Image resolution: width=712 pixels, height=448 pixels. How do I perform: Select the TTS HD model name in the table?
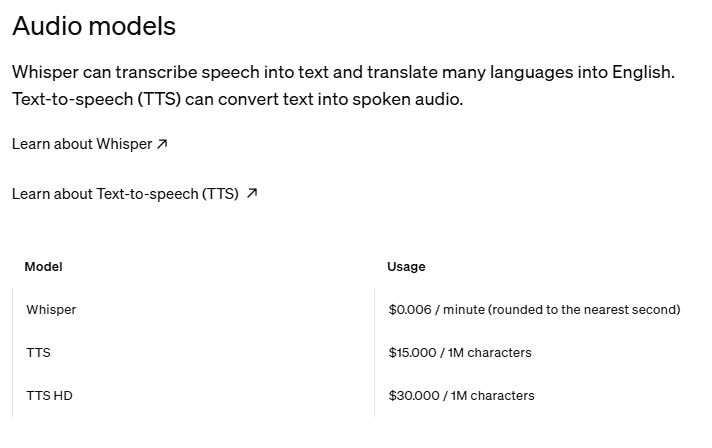[x=49, y=396]
